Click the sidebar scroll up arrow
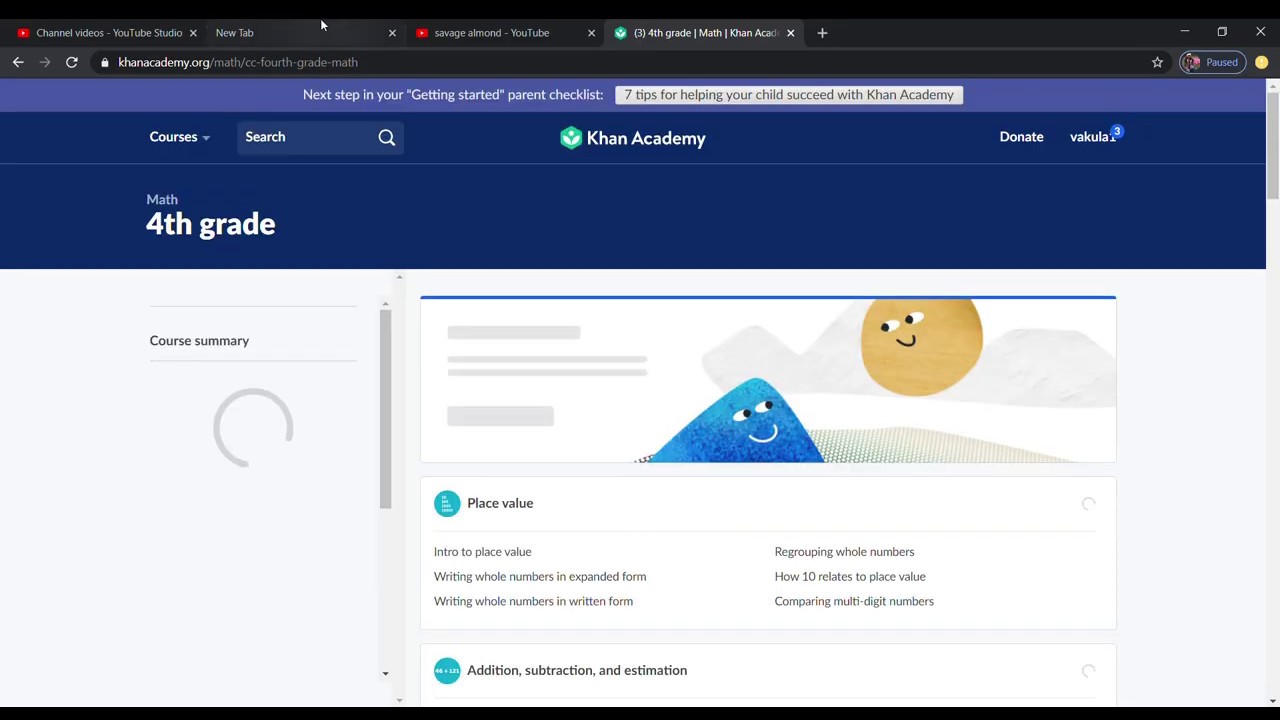This screenshot has height=720, width=1280. coord(385,303)
